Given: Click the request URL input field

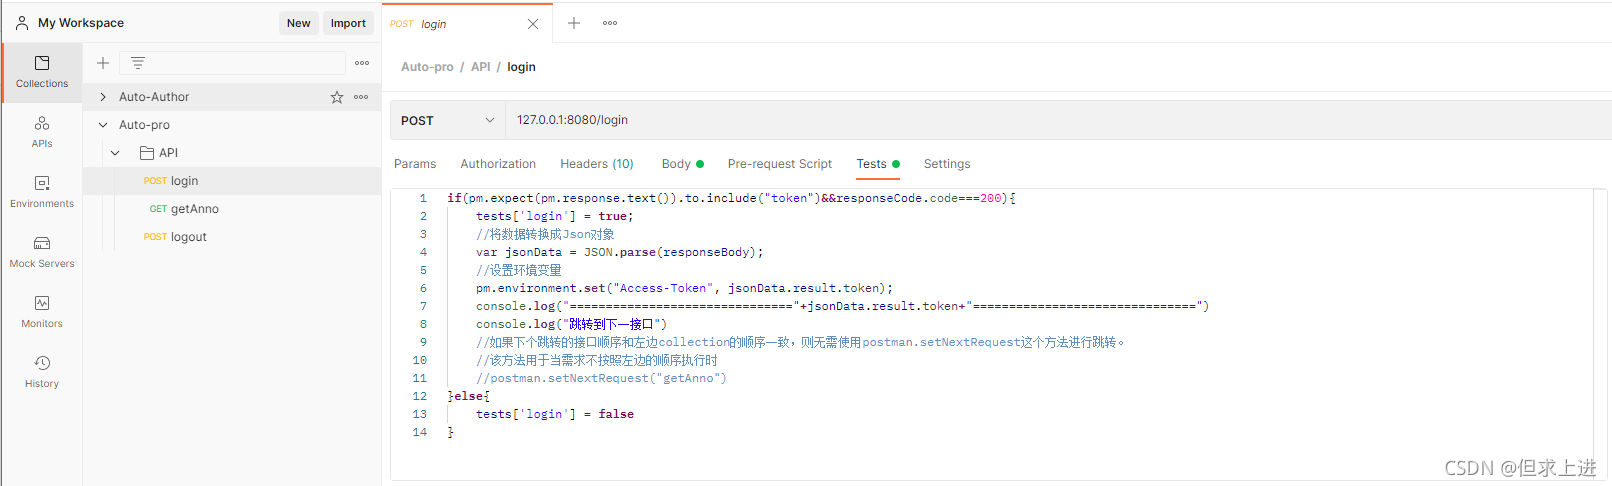Looking at the screenshot, I should coord(1058,120).
